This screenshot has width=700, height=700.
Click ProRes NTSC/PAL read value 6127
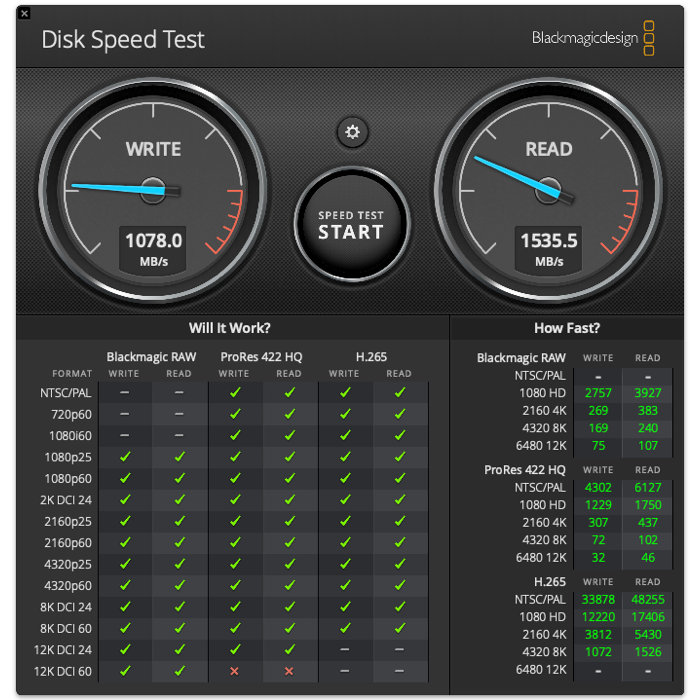coord(648,488)
